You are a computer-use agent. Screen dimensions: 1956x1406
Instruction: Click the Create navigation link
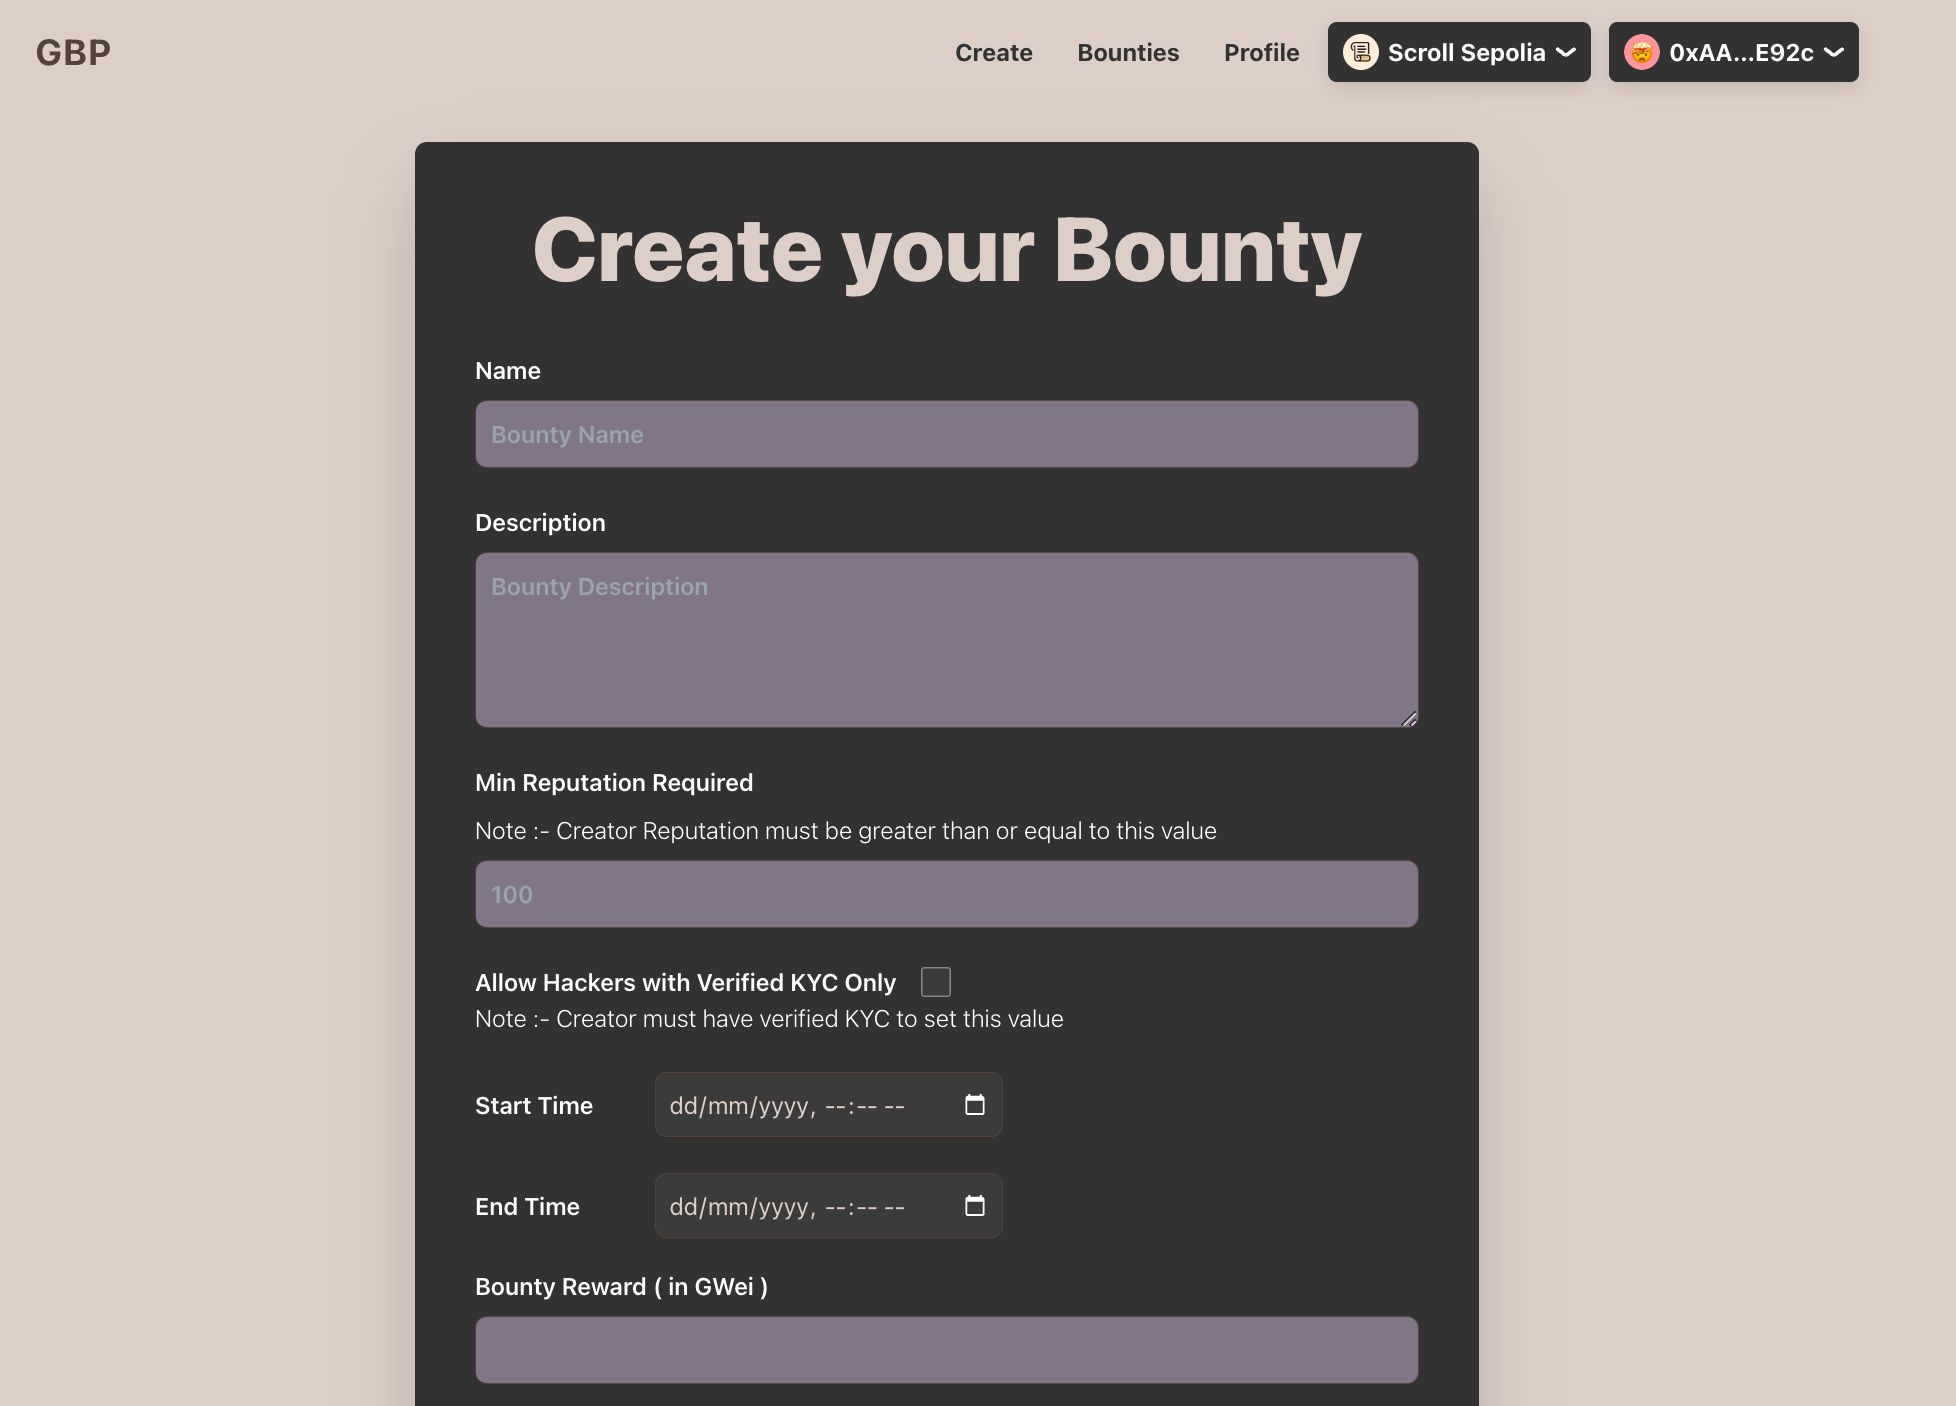point(993,52)
